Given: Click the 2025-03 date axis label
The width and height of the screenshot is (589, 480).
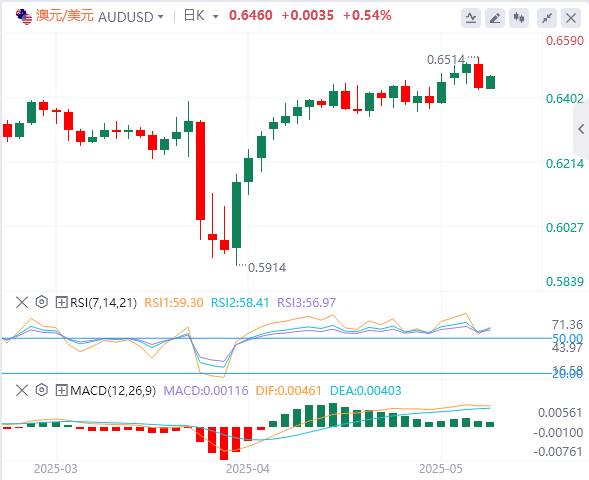Looking at the screenshot, I should 56,469.
